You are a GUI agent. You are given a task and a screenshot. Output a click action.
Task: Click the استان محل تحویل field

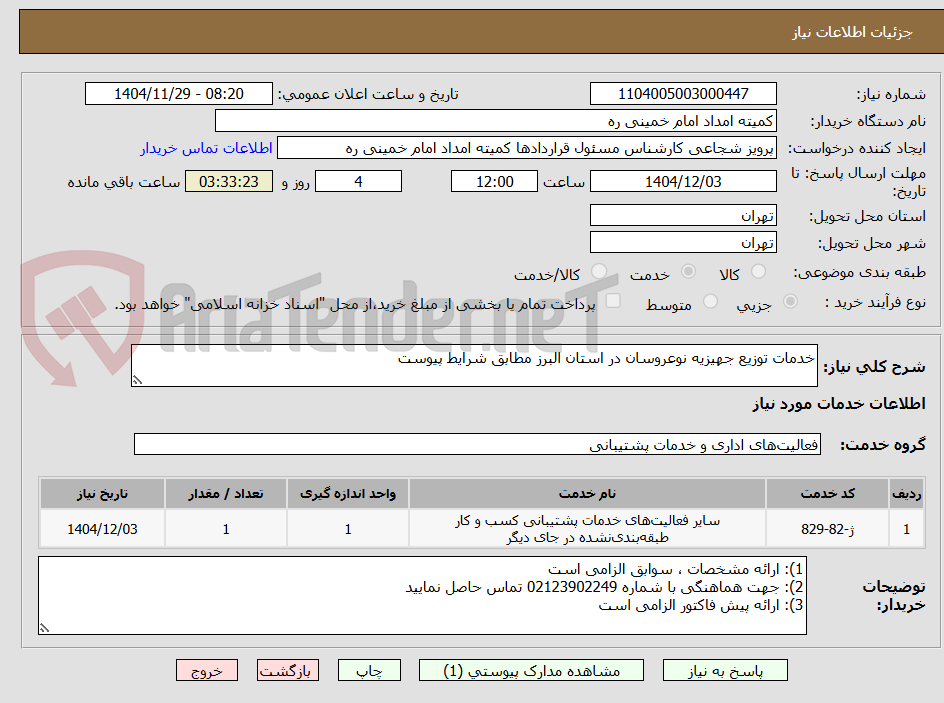(x=683, y=215)
